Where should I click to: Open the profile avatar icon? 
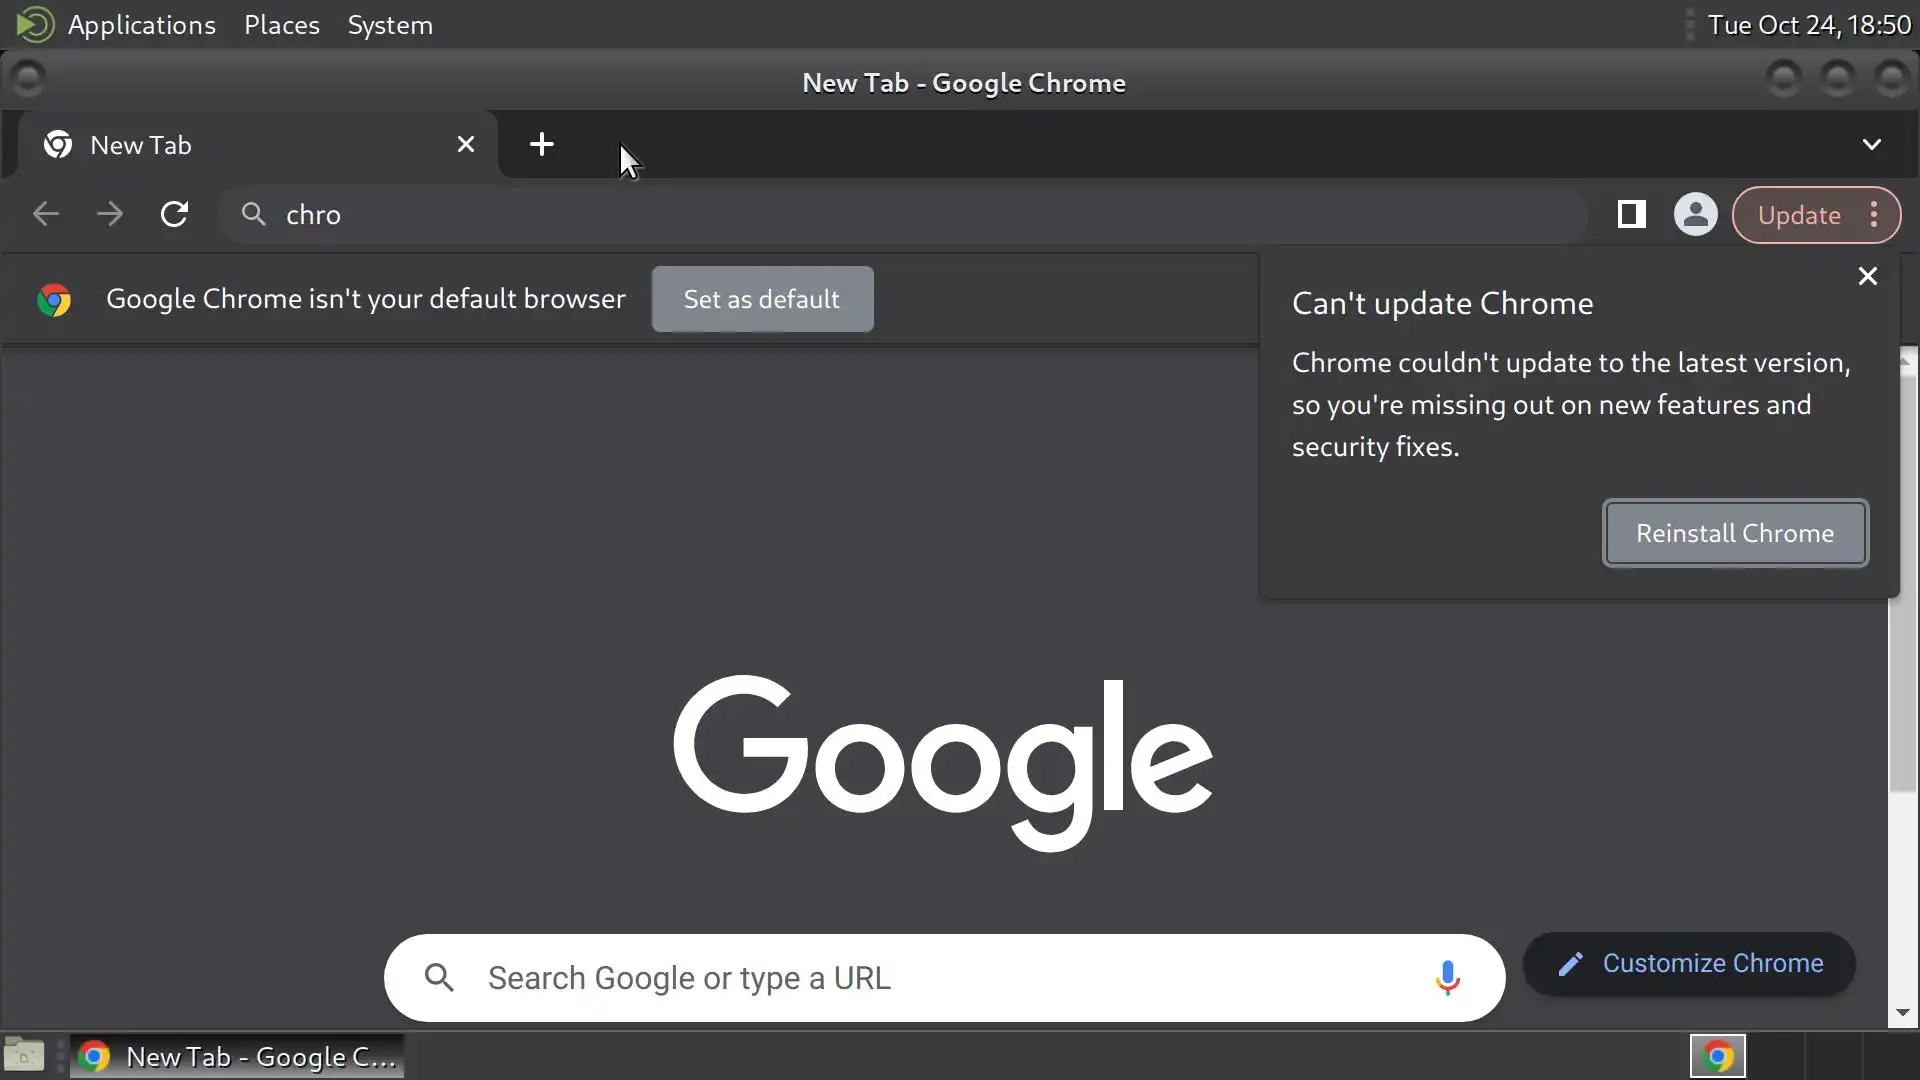[1695, 214]
